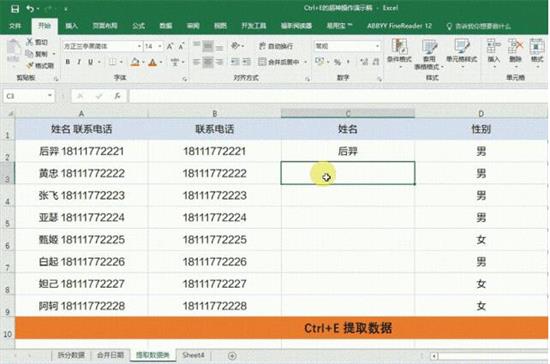
Task: Click the align left icon
Action: 196,62
